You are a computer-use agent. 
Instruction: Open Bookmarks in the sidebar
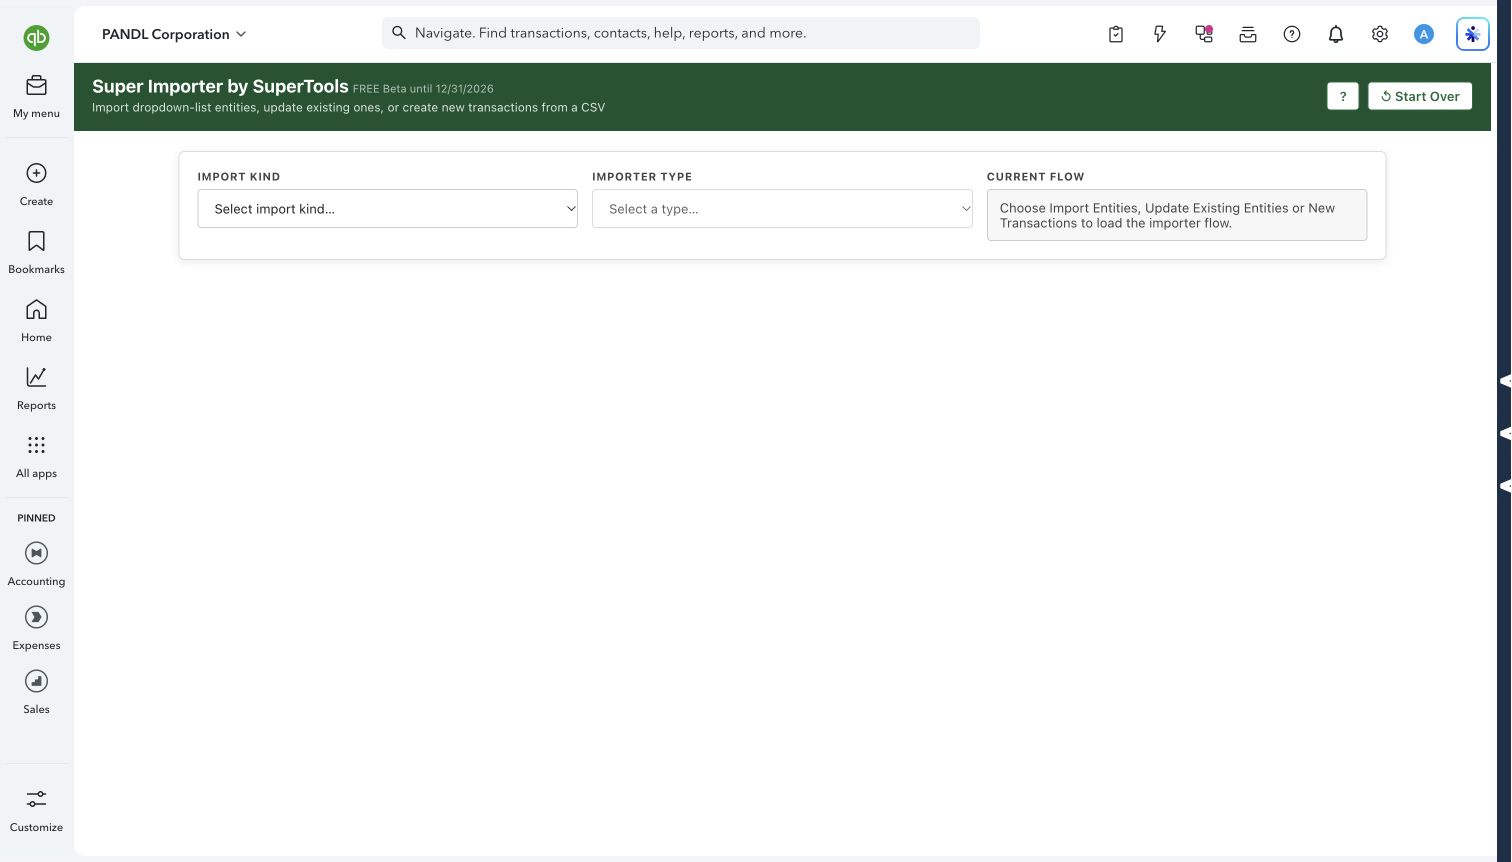point(36,252)
